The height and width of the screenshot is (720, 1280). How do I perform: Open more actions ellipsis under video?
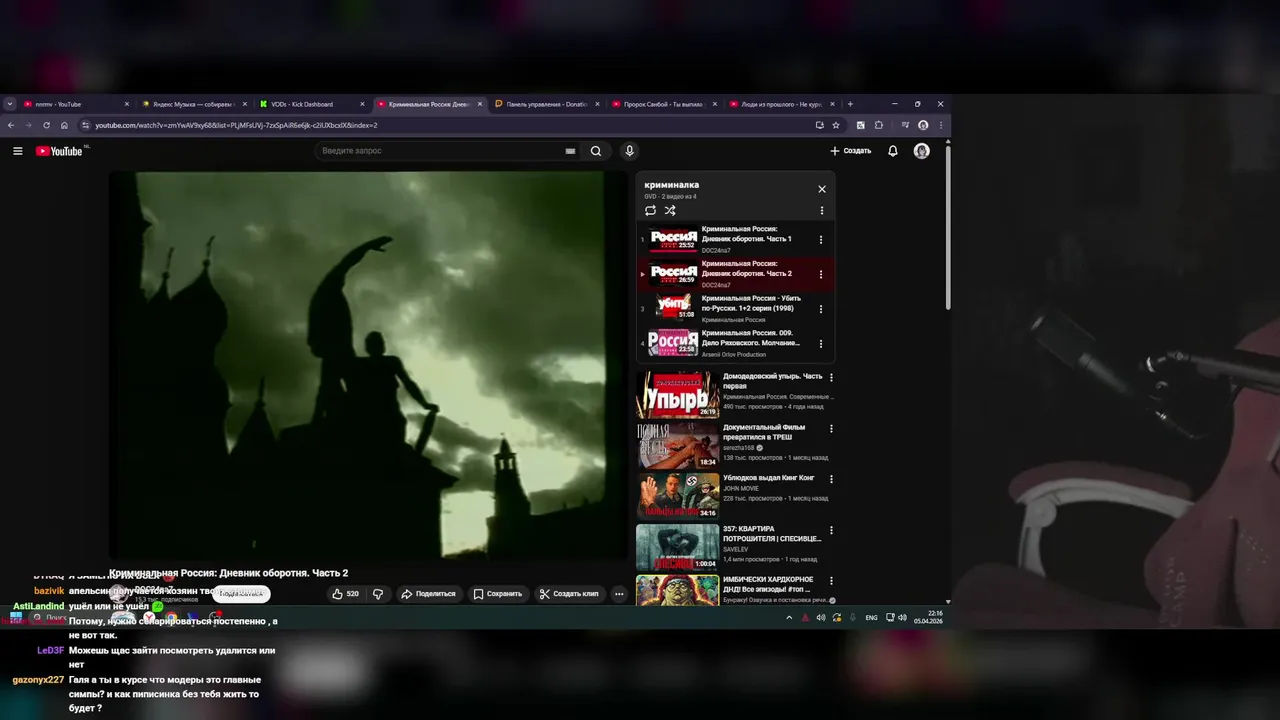point(619,594)
